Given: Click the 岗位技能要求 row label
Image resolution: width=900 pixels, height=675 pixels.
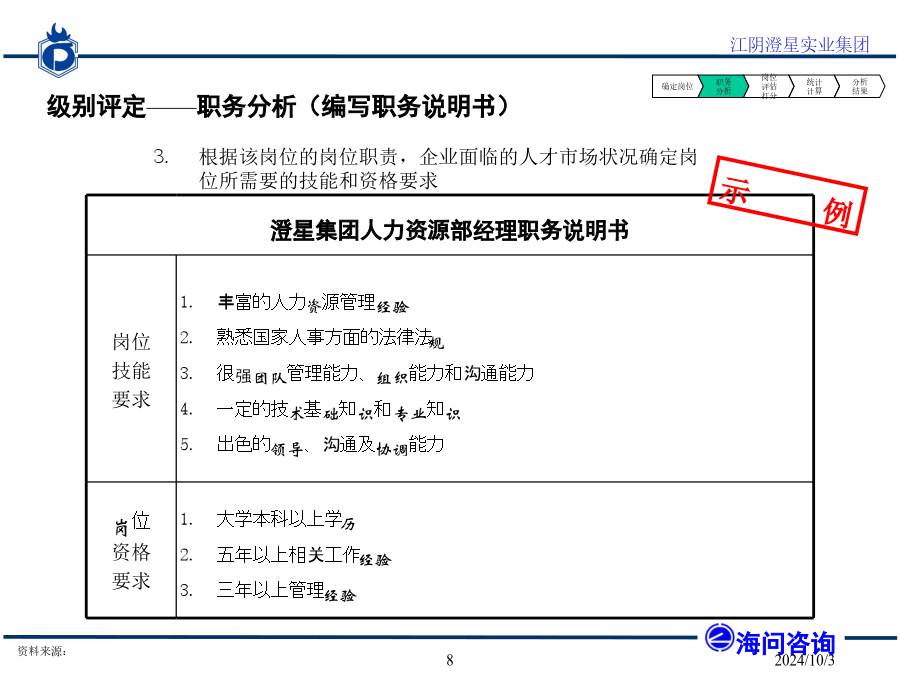Looking at the screenshot, I should [x=131, y=371].
